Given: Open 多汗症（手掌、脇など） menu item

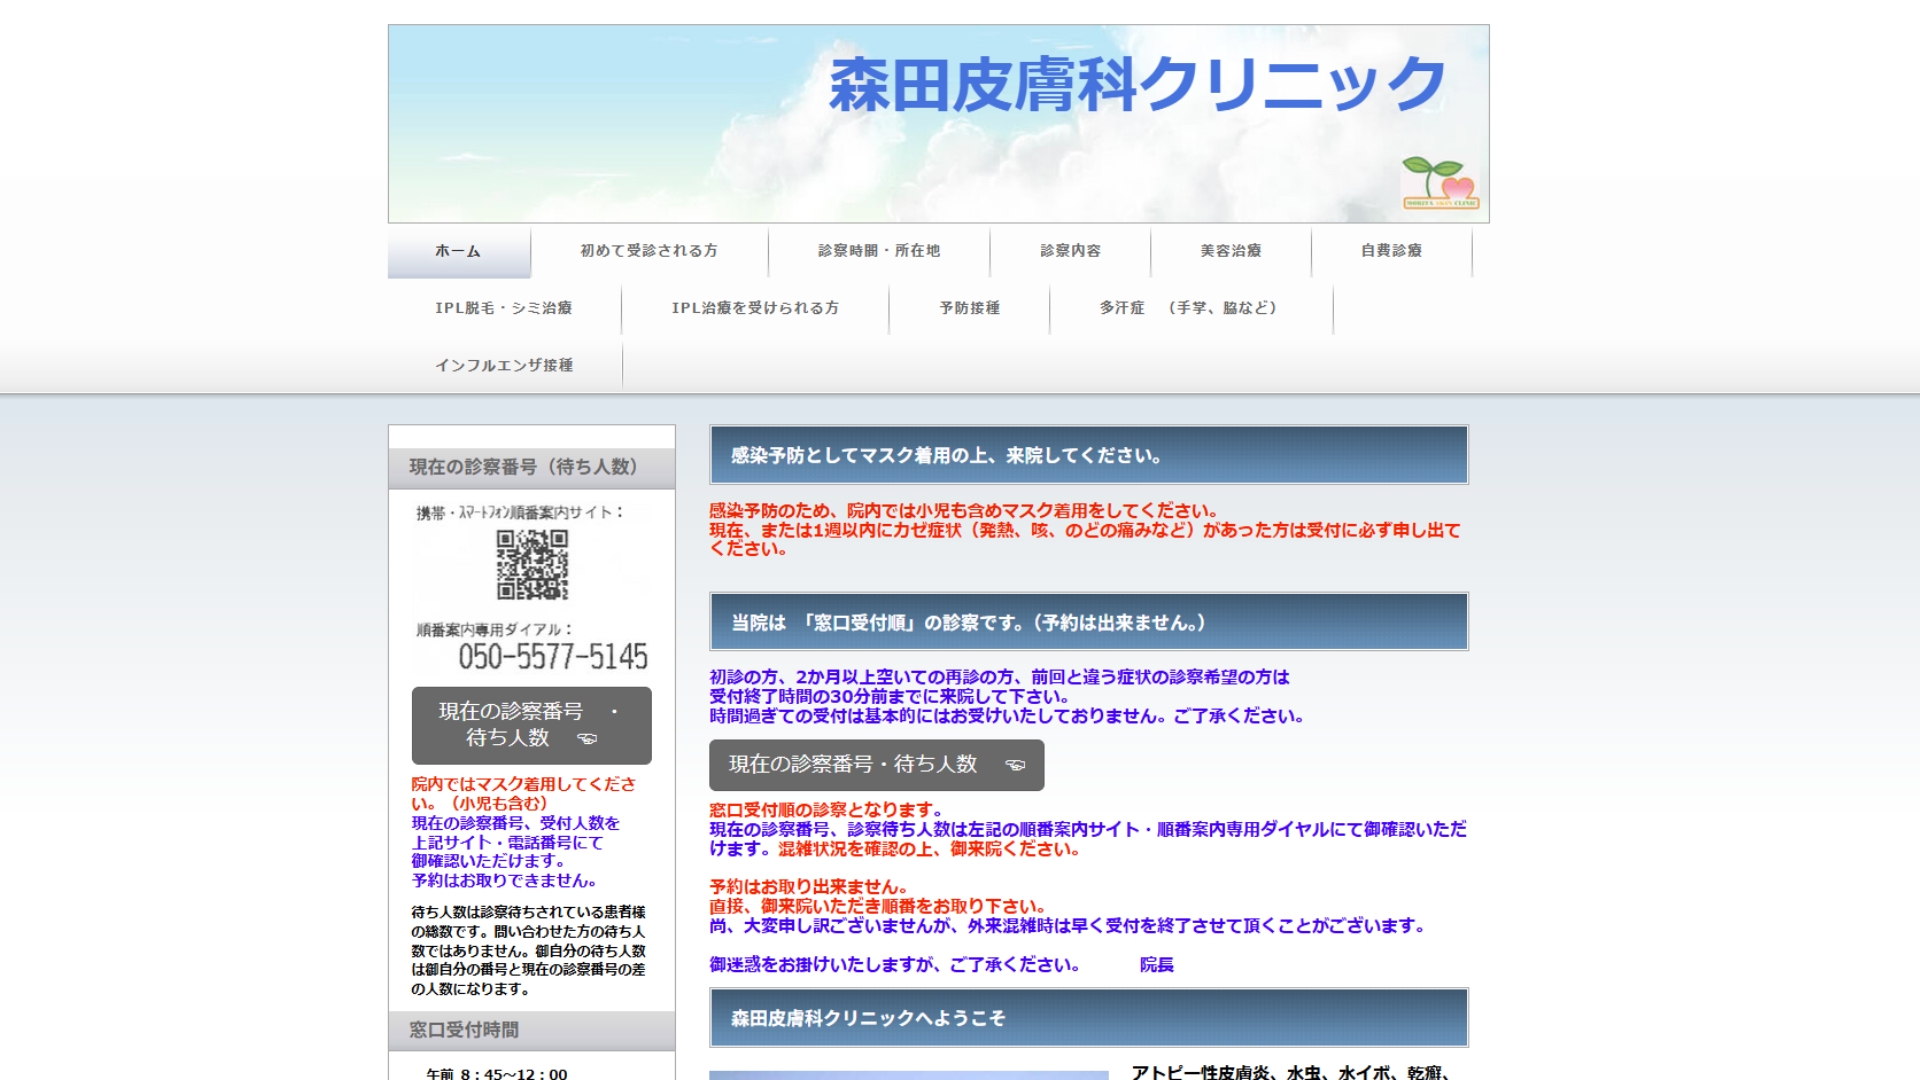Looking at the screenshot, I should coord(1190,308).
